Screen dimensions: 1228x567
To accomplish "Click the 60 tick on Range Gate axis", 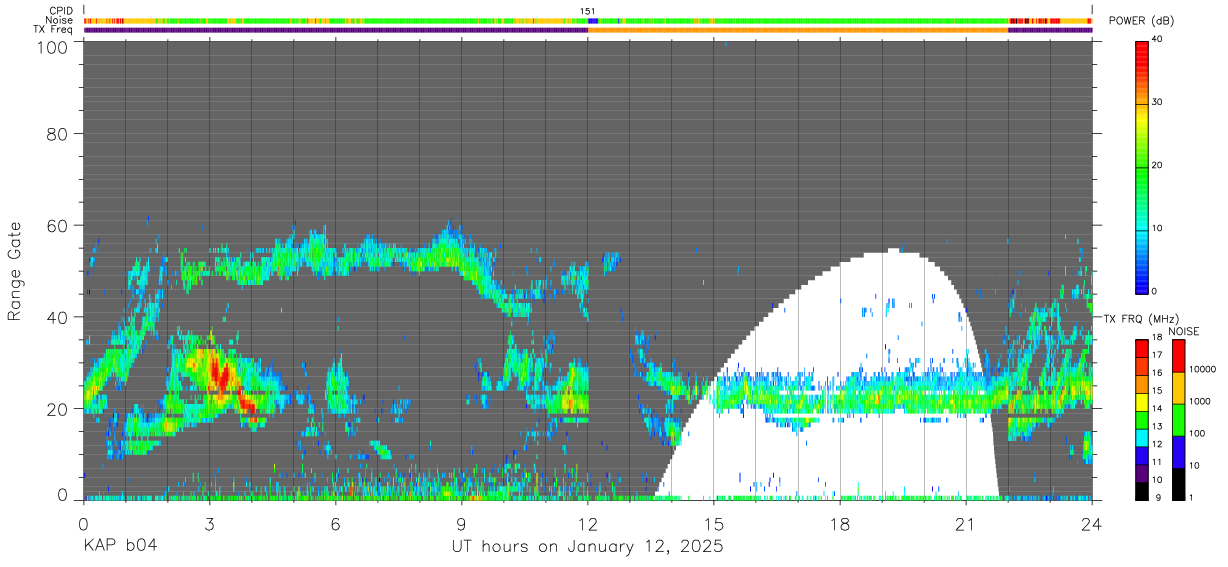I will [x=58, y=225].
